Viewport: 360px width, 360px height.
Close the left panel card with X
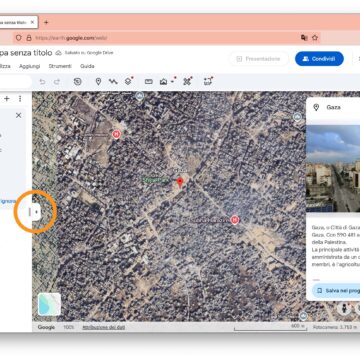click(x=19, y=115)
